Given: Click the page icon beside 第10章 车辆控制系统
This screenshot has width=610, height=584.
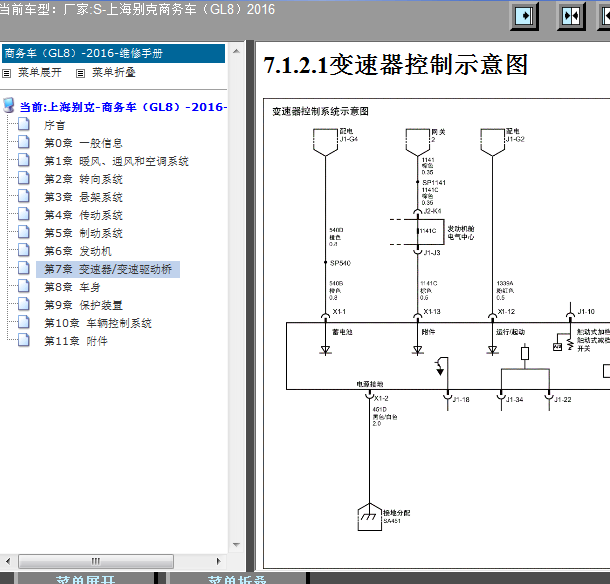Looking at the screenshot, I should [x=24, y=322].
